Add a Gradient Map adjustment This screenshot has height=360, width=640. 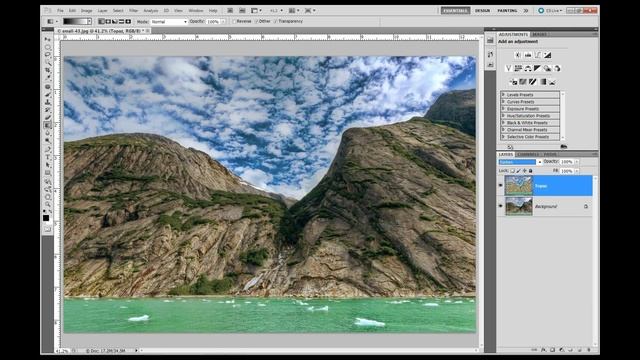(542, 82)
